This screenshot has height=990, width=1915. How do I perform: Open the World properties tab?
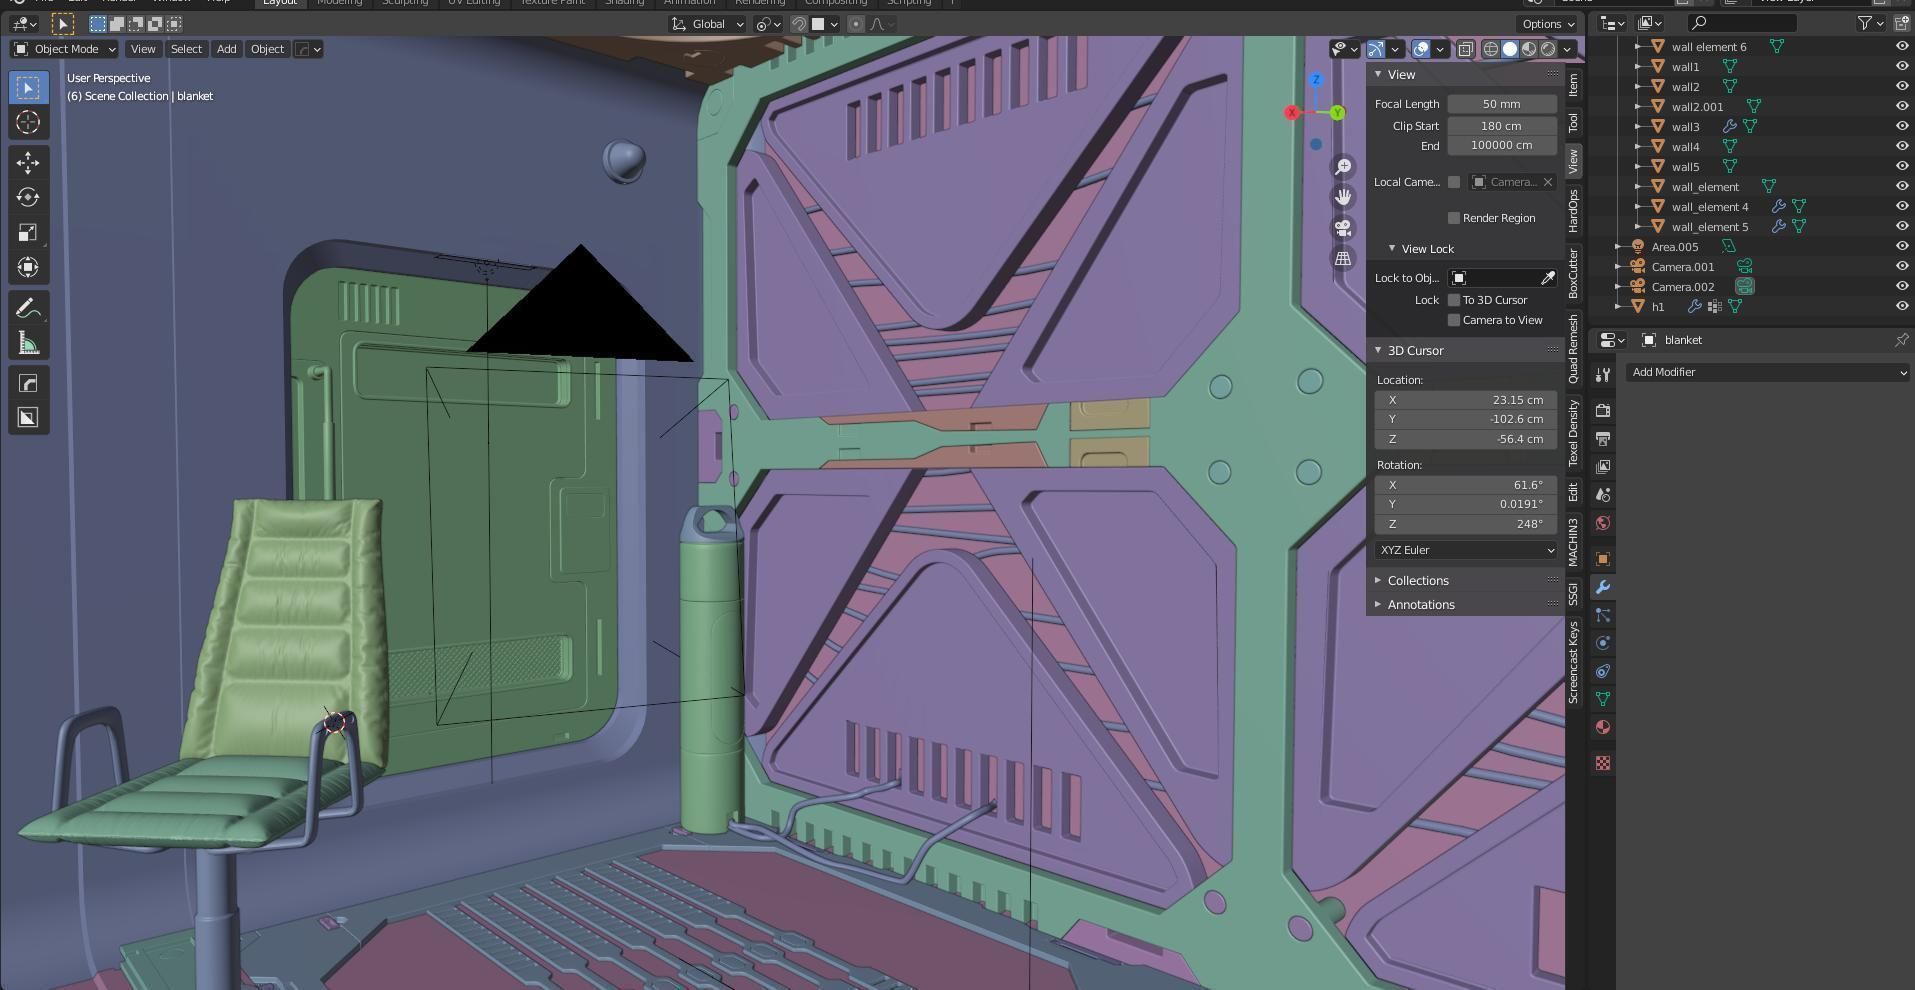pyautogui.click(x=1603, y=523)
